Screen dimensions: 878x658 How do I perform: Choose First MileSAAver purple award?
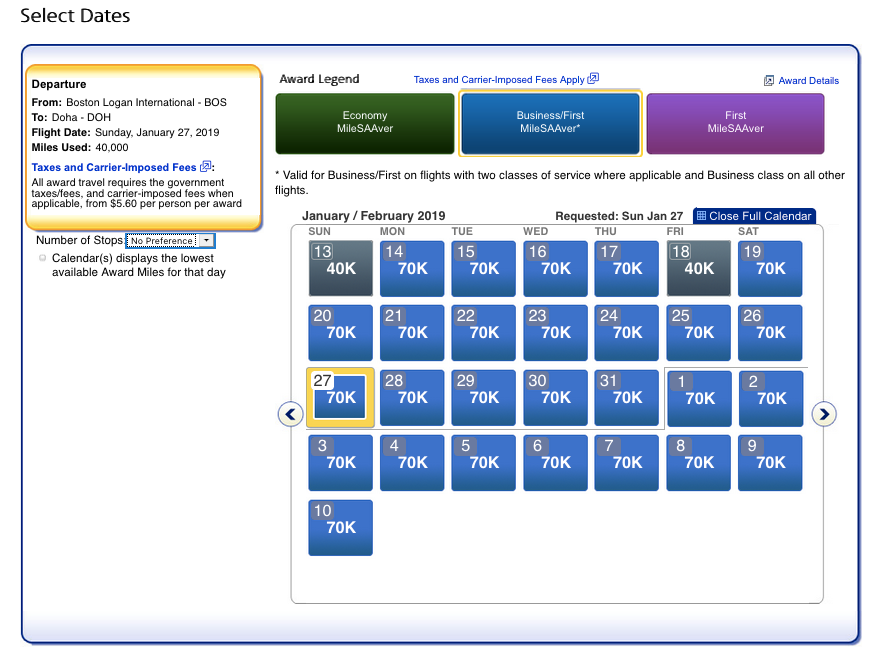point(735,123)
